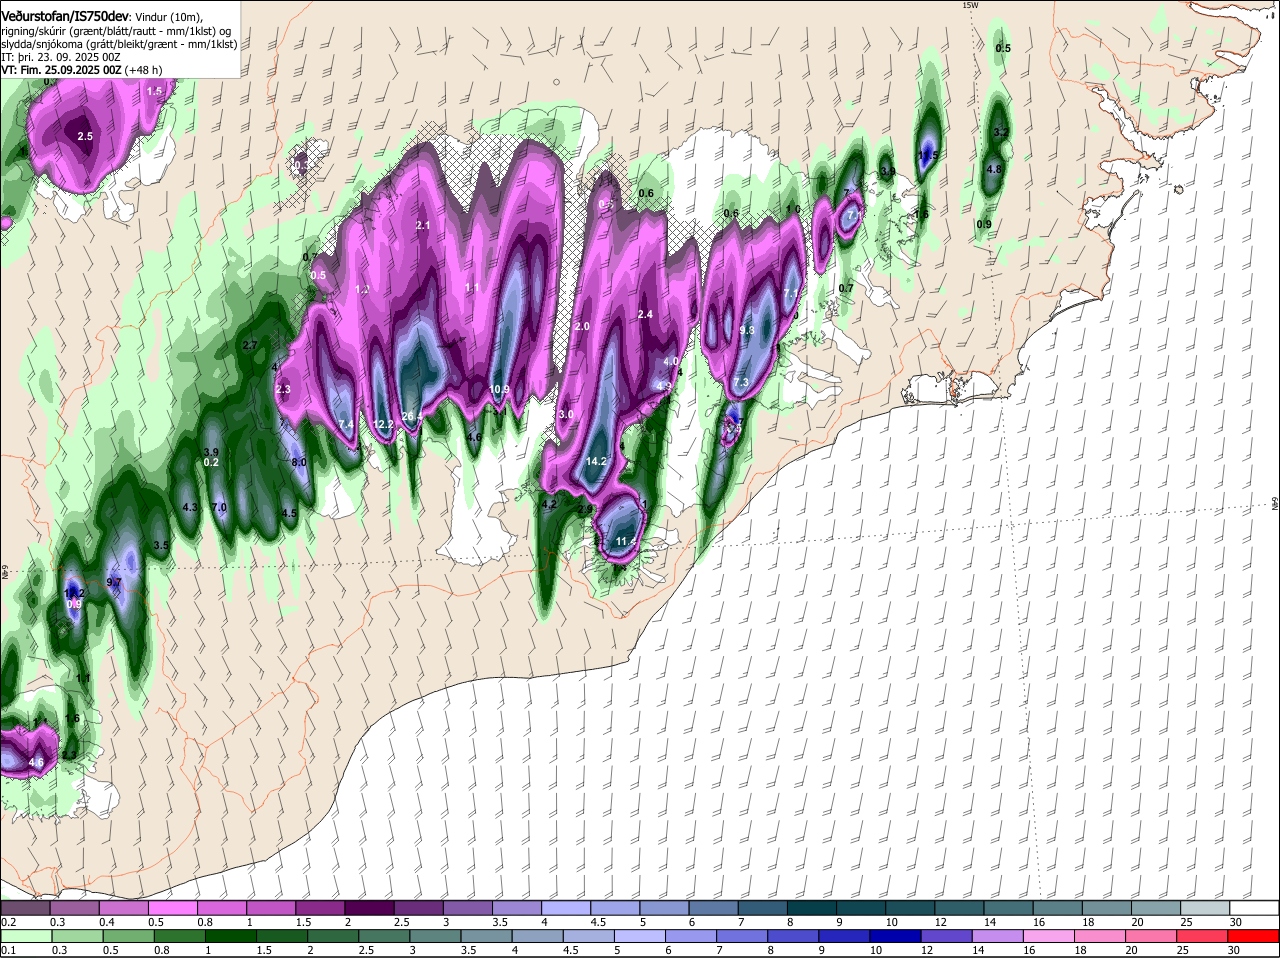Click the 'slydda/snjókoma' legend description line

[119, 44]
